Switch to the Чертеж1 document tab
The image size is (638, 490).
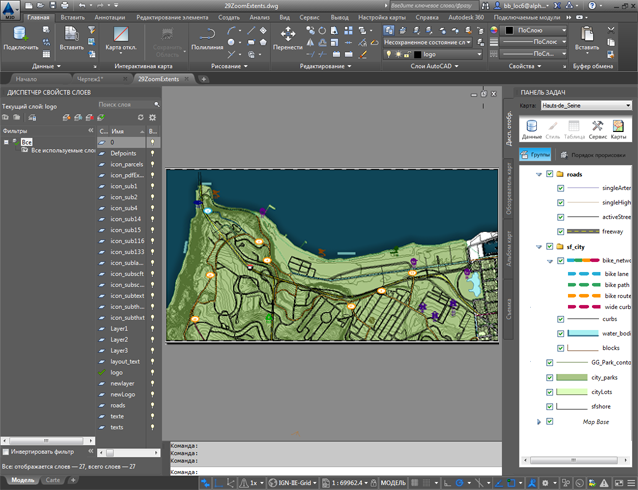(89, 78)
